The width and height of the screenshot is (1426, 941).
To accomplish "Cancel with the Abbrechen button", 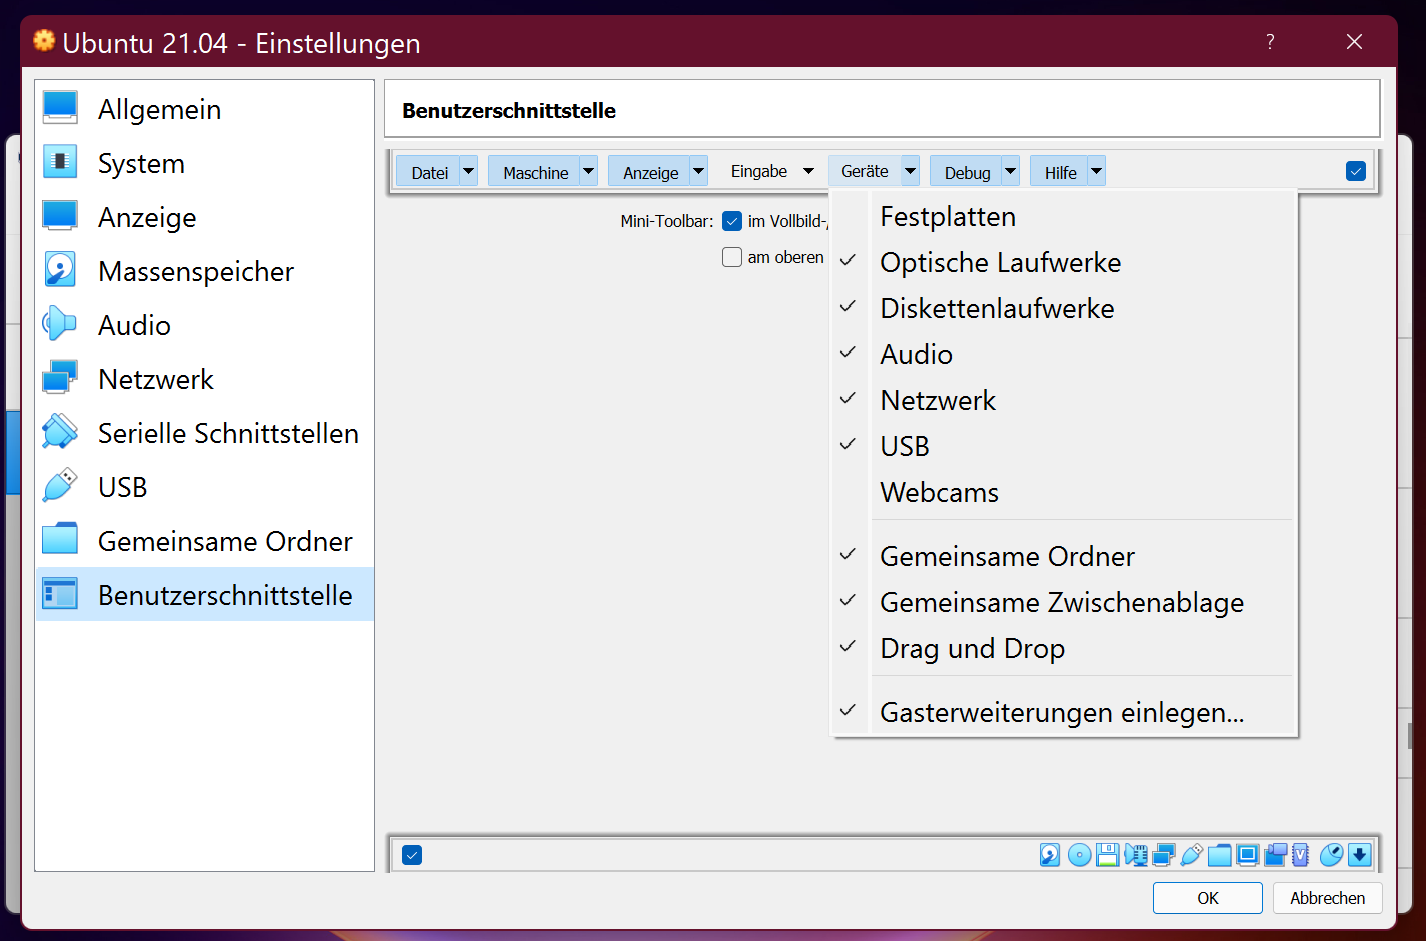I will pos(1328,898).
